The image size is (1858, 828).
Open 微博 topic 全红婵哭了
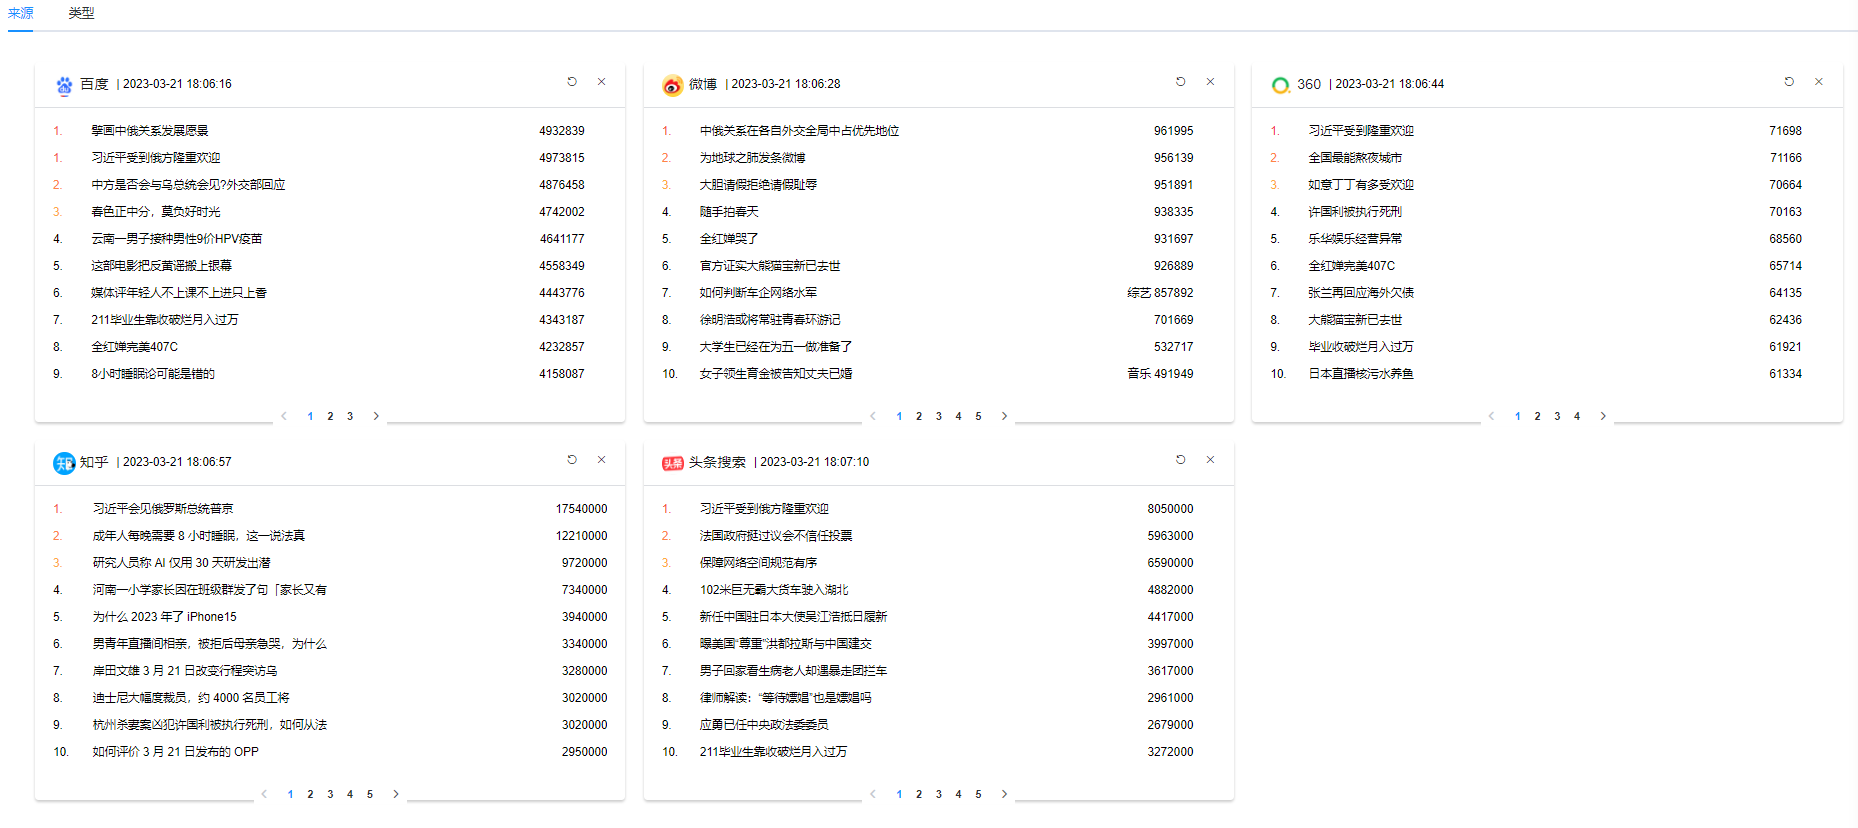[729, 239]
